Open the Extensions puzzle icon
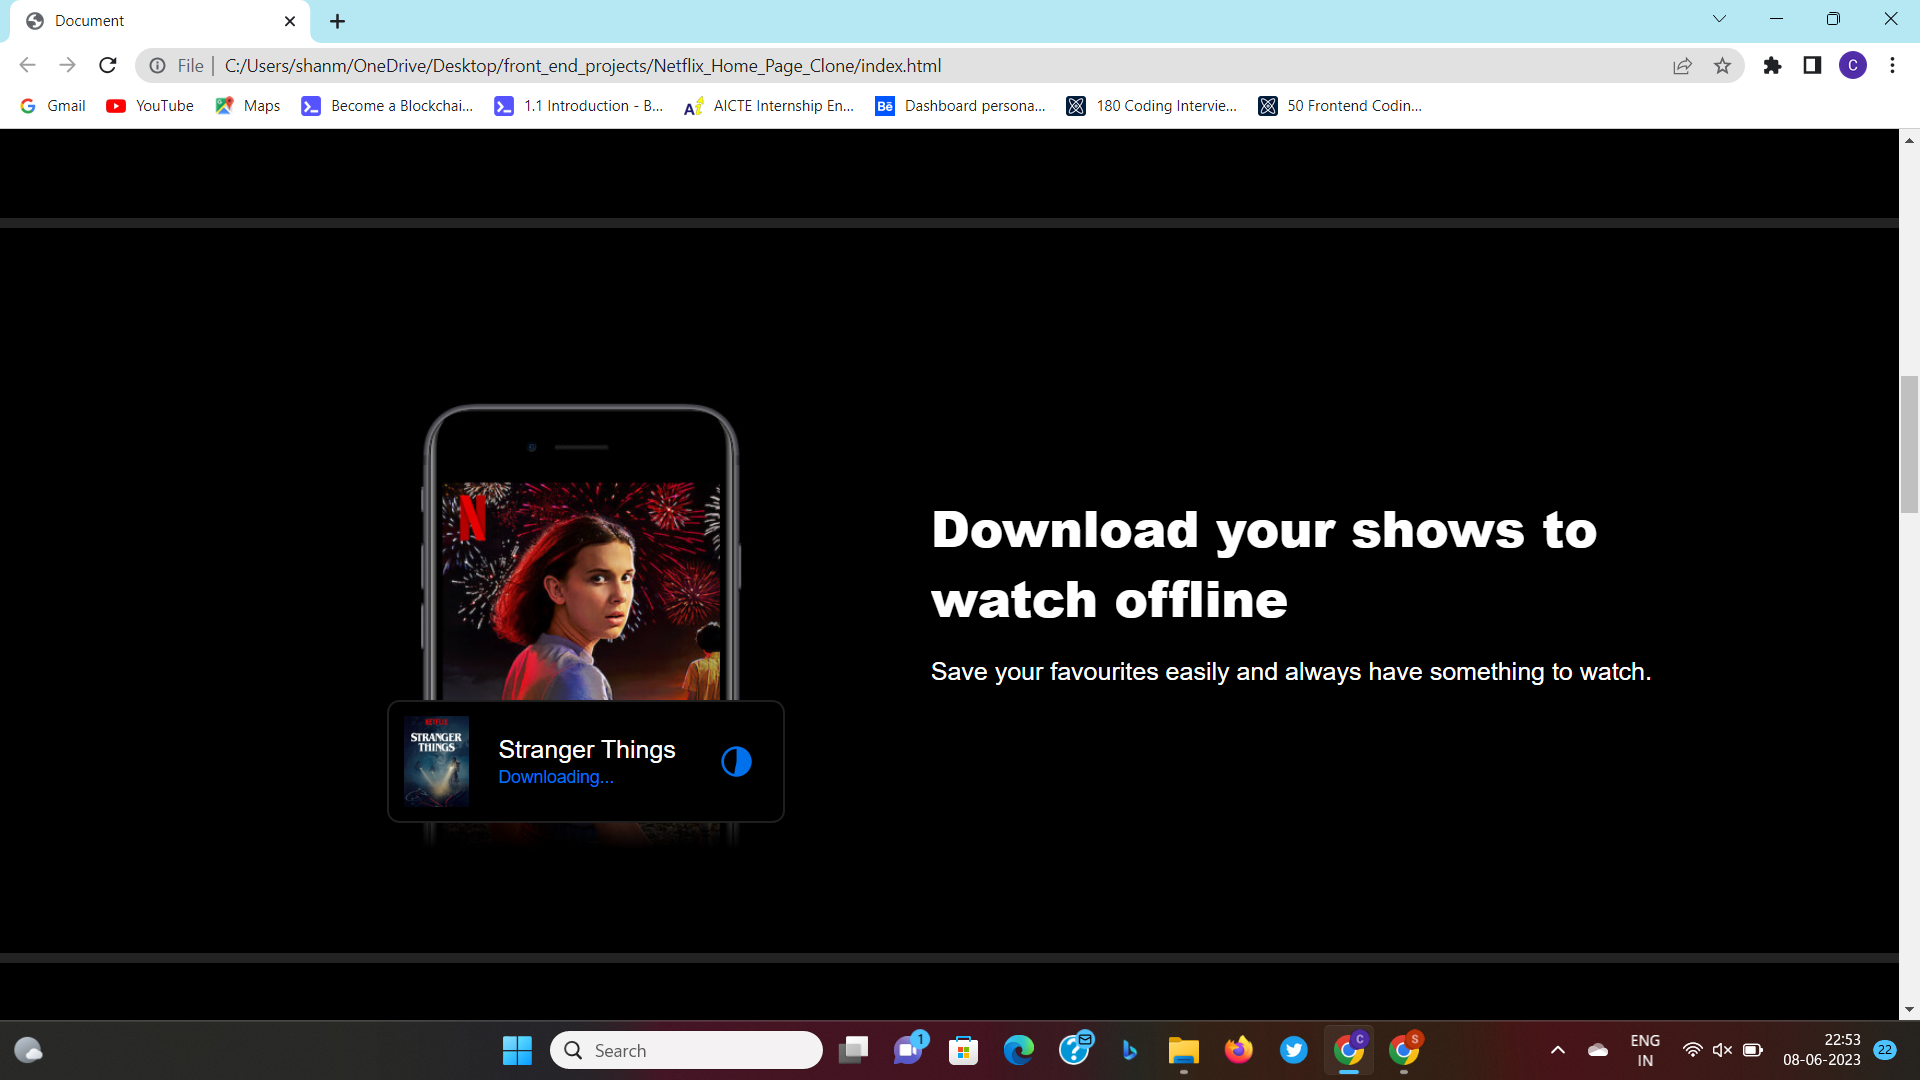 click(1772, 66)
